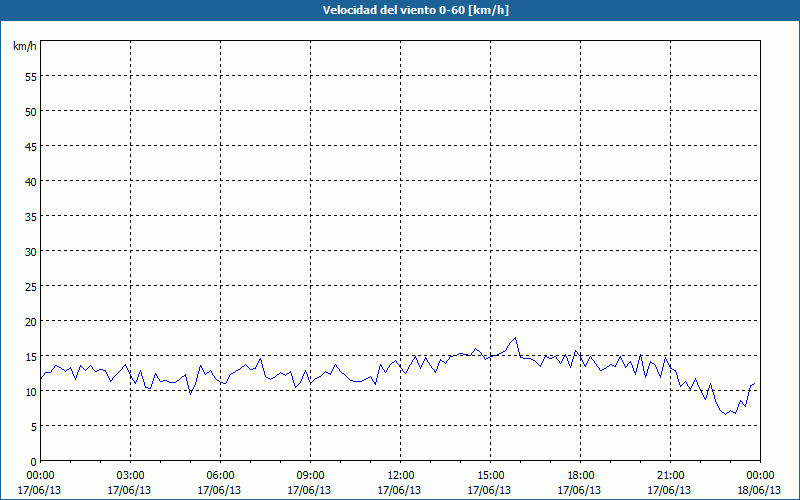Select the 10 value on the y-axis
This screenshot has width=800, height=500.
[31, 391]
